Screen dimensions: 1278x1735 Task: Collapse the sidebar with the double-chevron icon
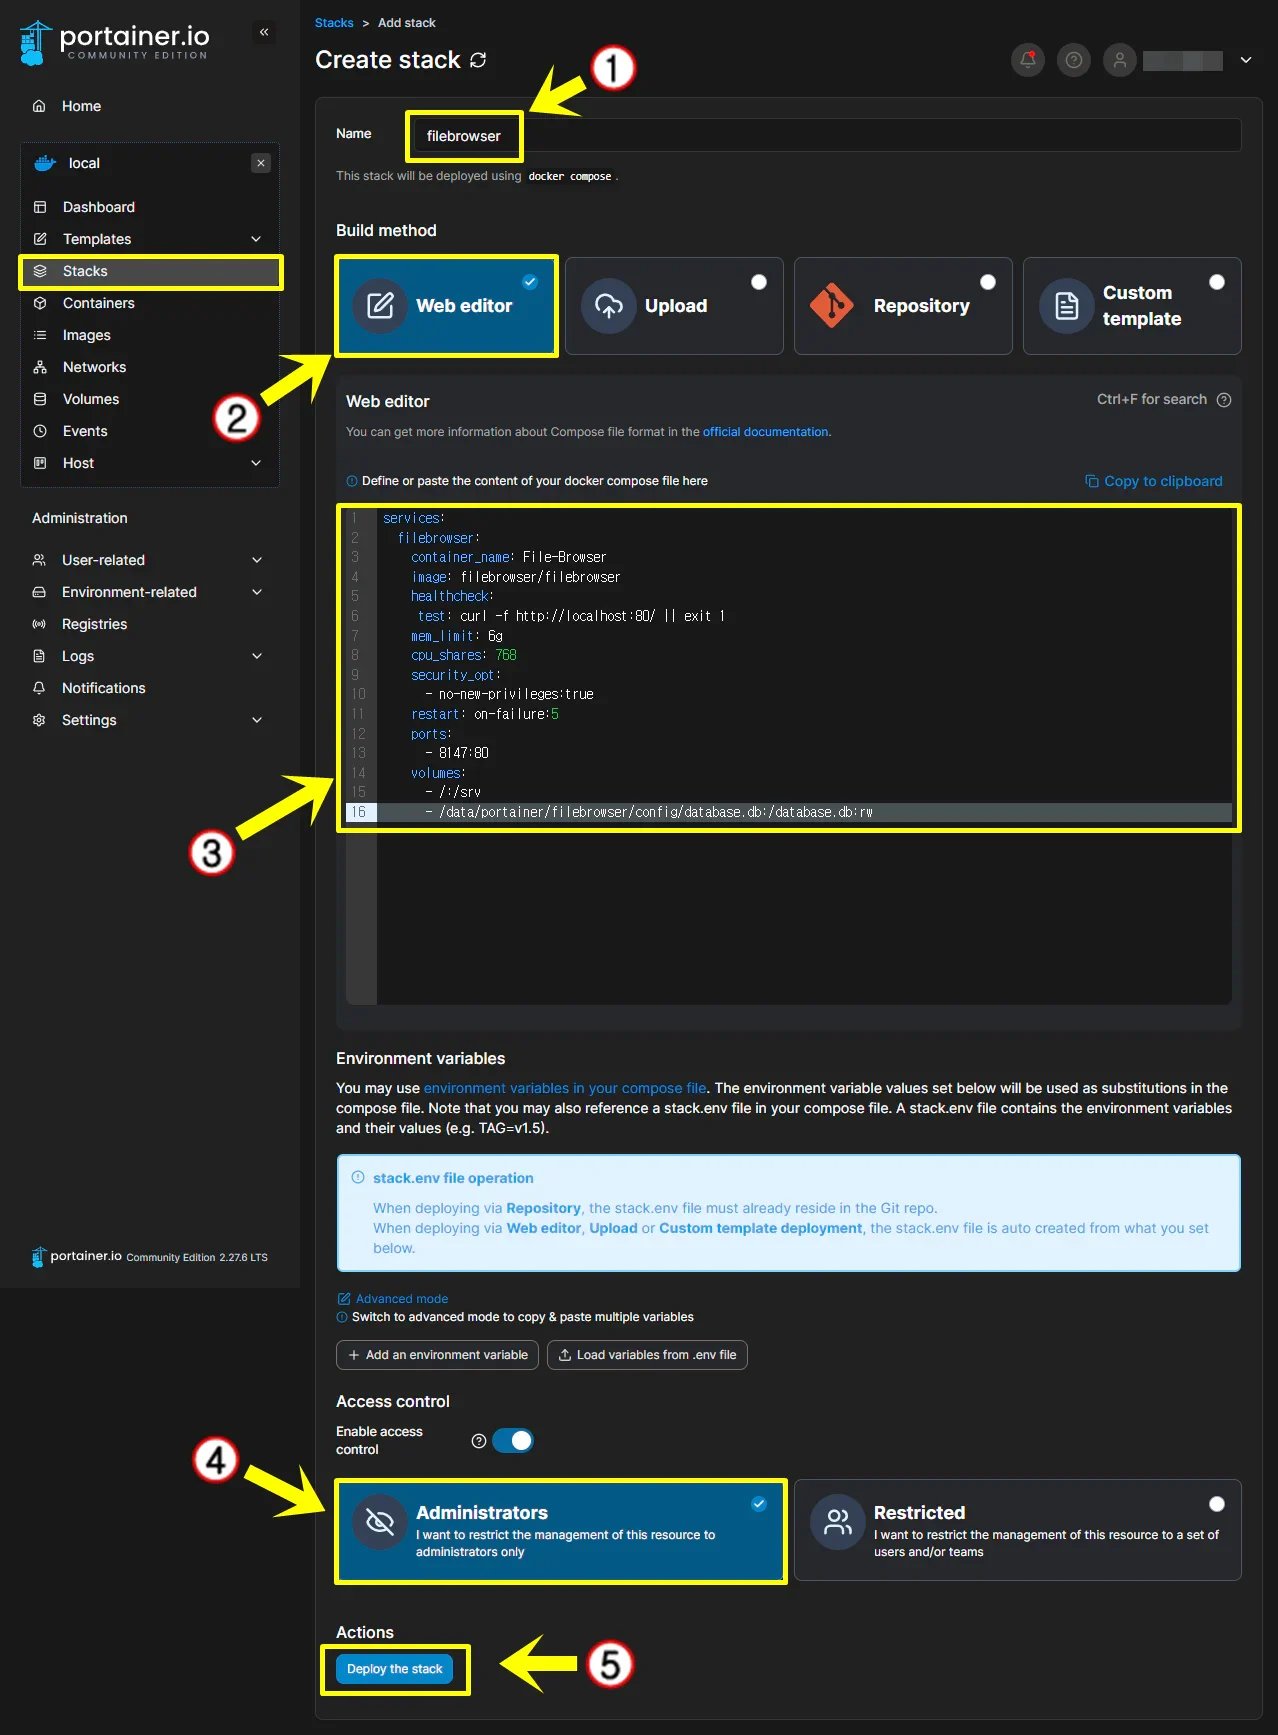(264, 32)
